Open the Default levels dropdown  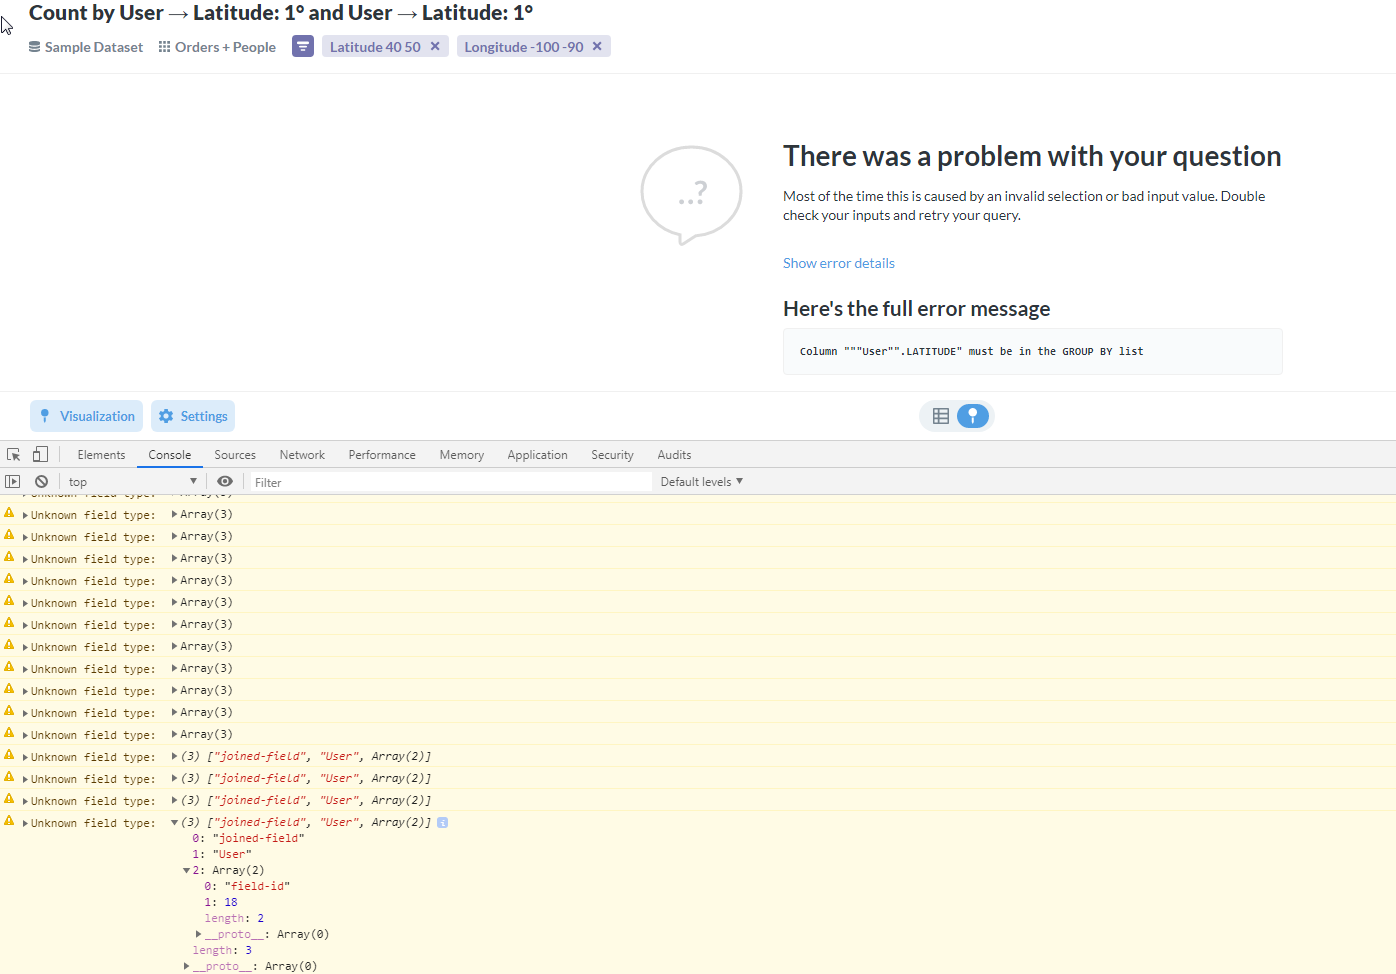(700, 481)
